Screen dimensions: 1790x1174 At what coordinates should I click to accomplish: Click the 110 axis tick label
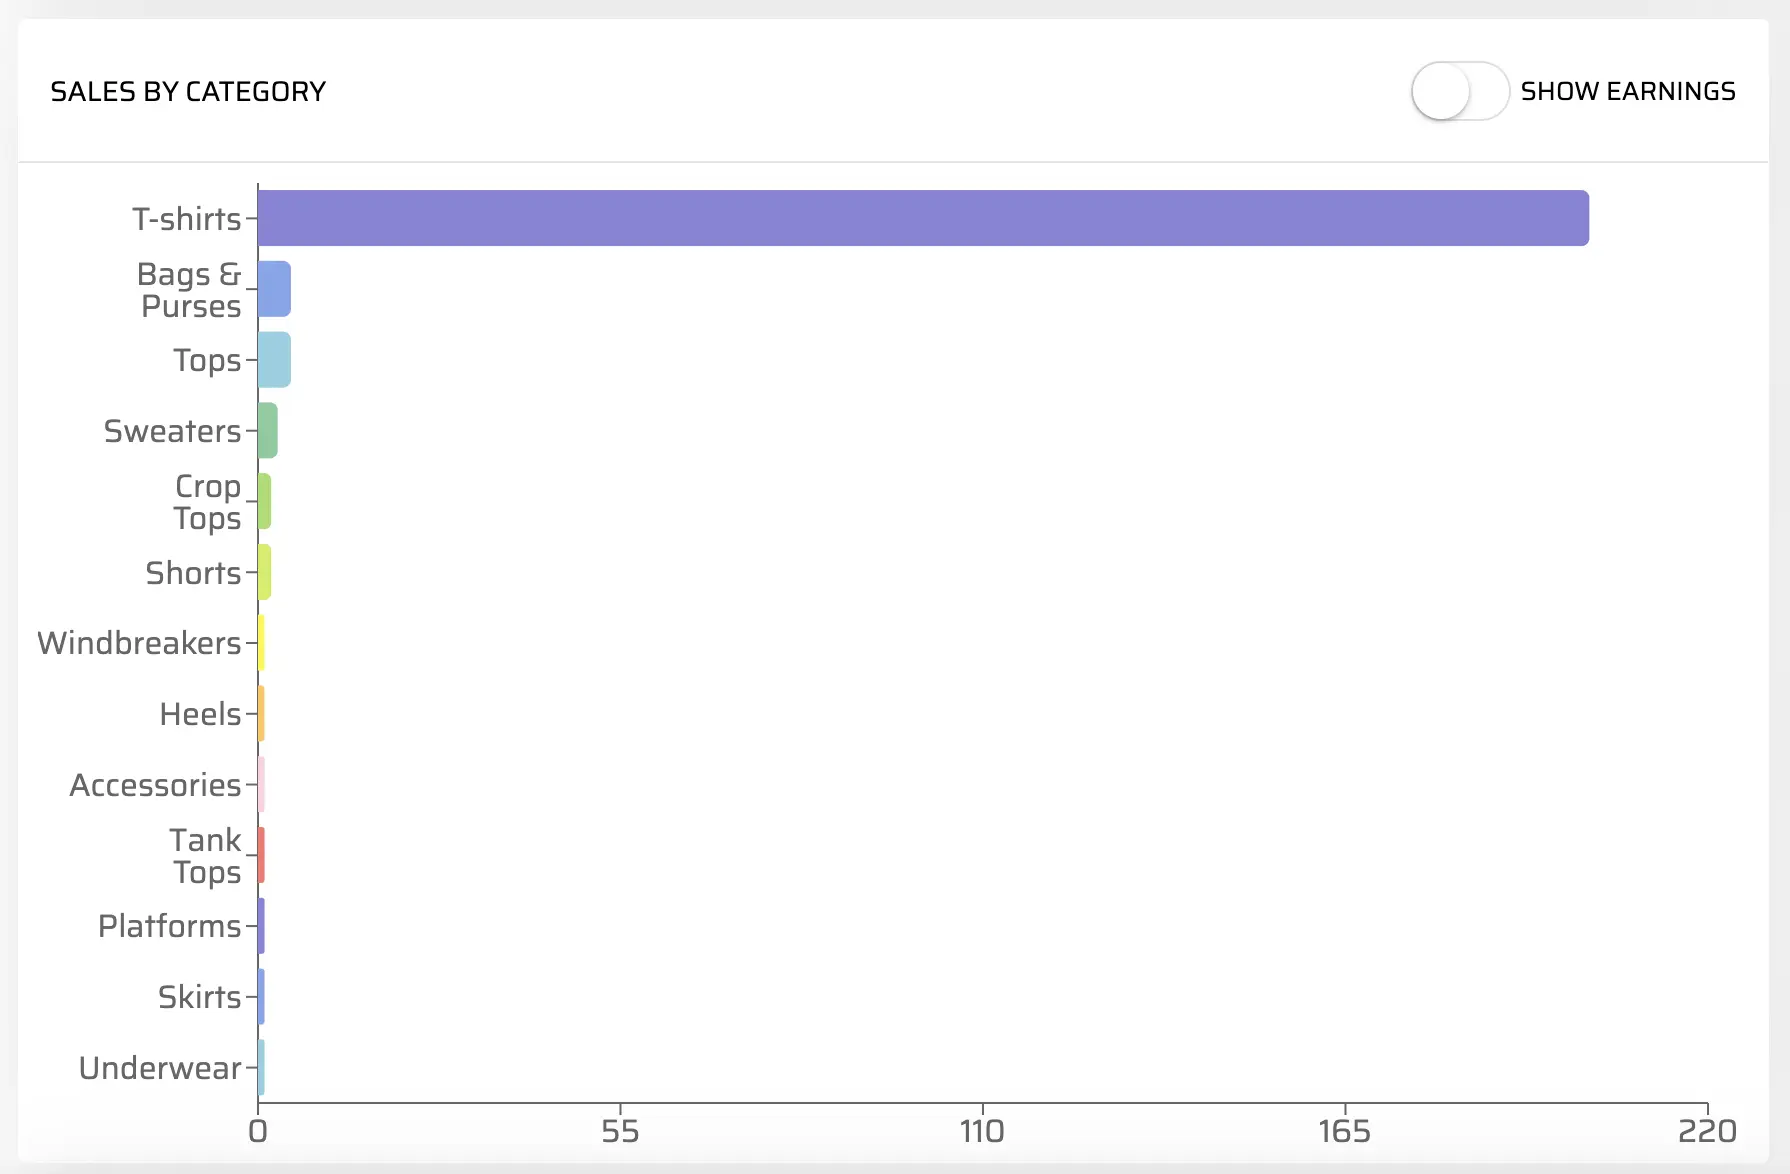(982, 1131)
